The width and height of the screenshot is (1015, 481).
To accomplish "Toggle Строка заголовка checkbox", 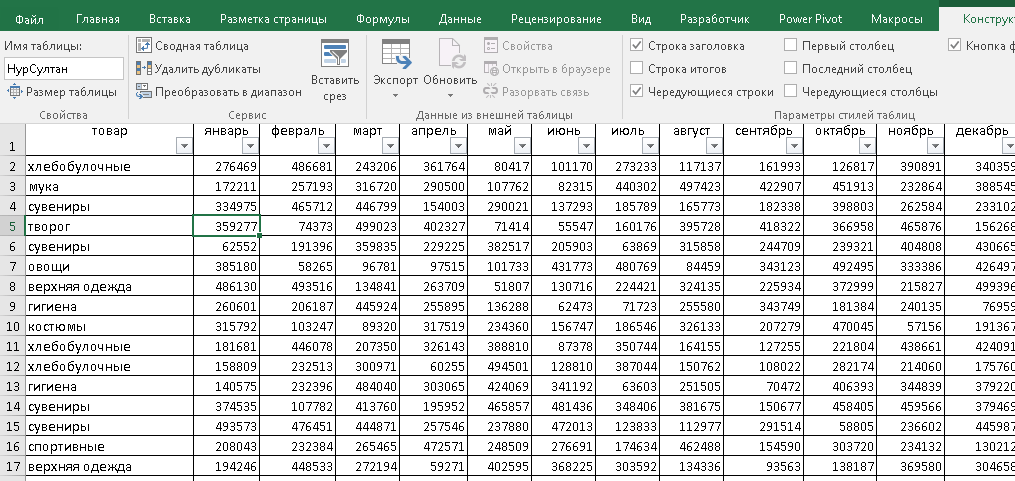I will coord(636,45).
